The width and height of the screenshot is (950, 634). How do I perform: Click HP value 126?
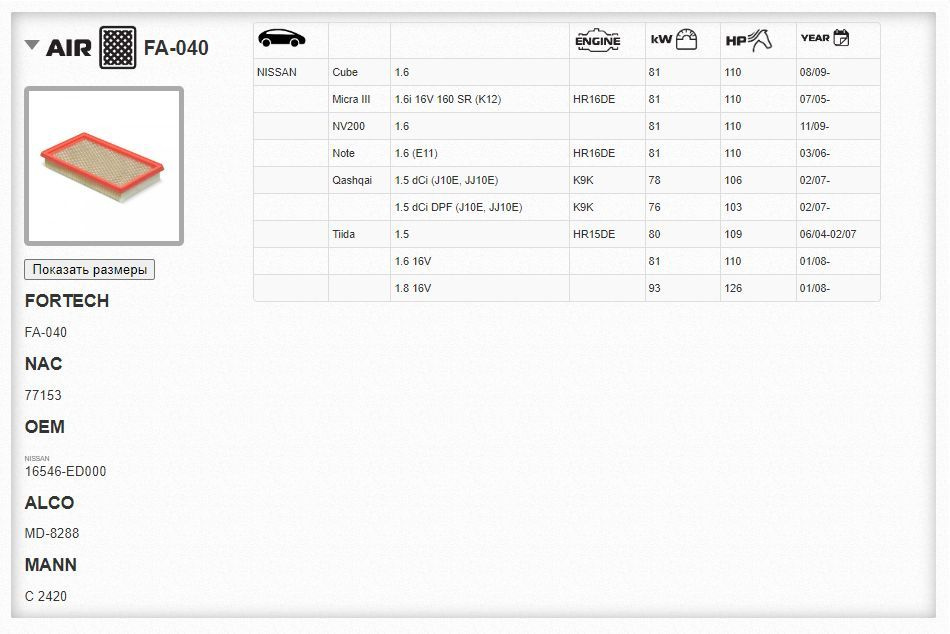[733, 288]
